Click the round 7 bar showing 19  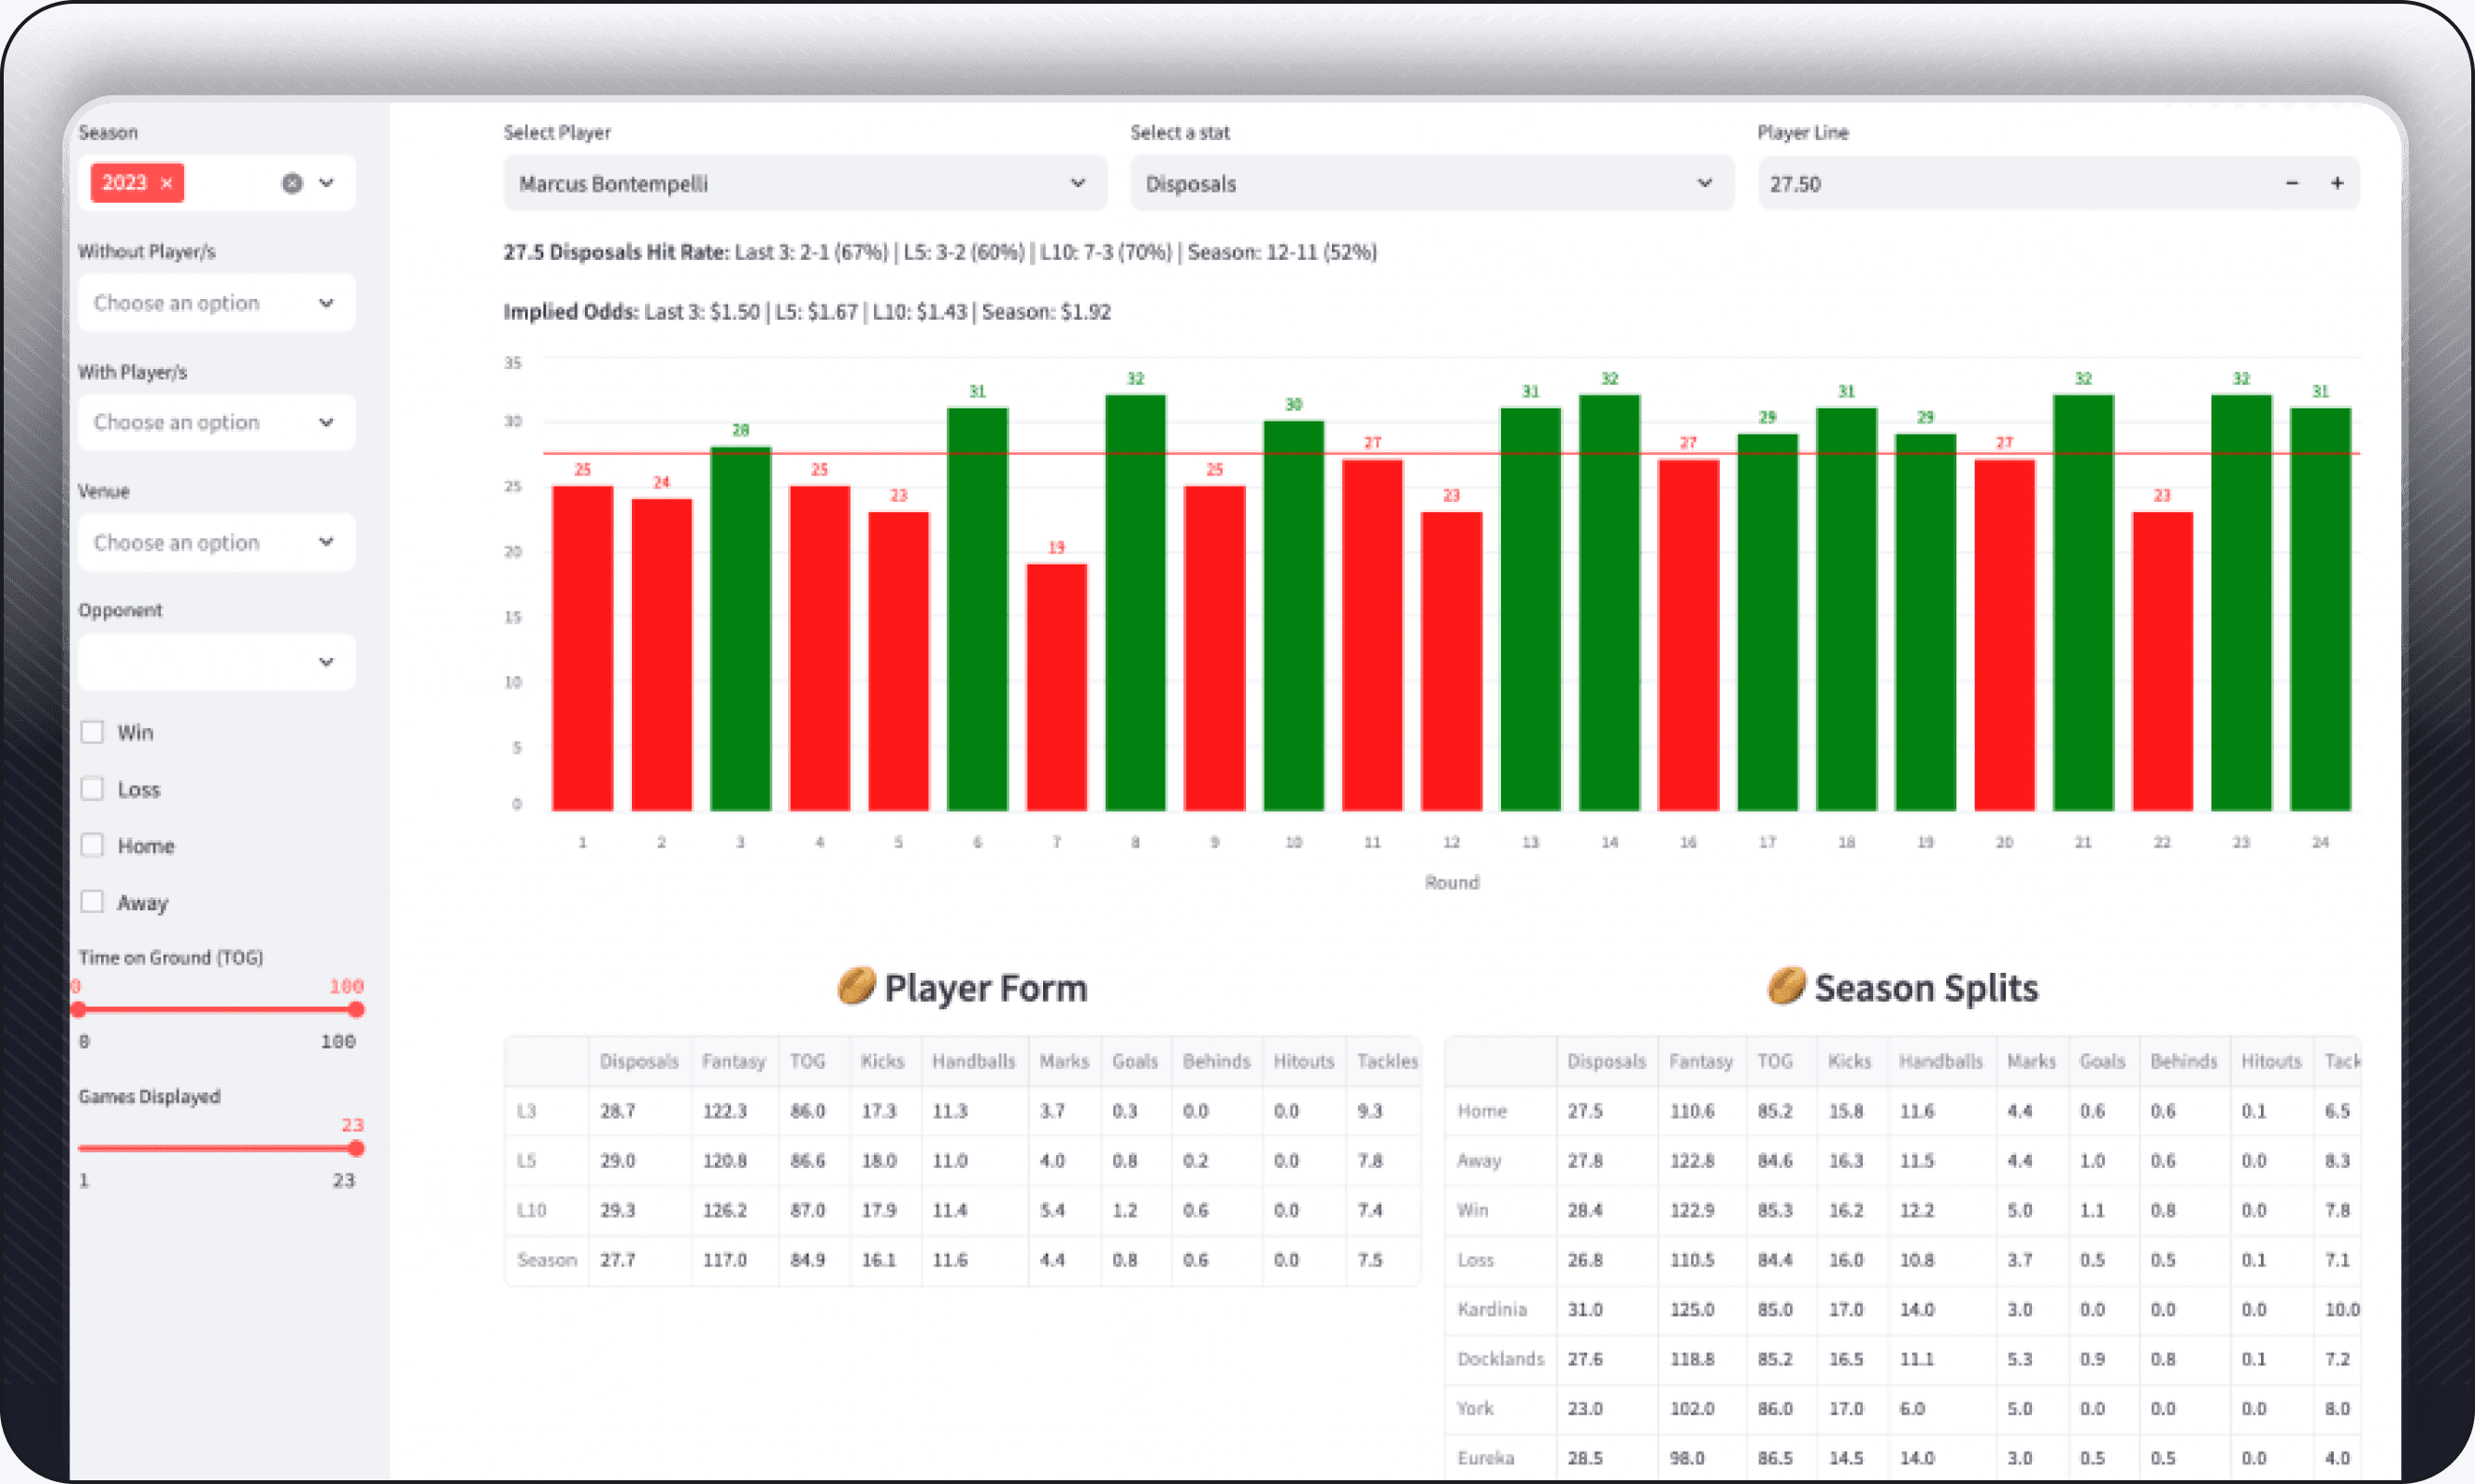click(x=1056, y=686)
